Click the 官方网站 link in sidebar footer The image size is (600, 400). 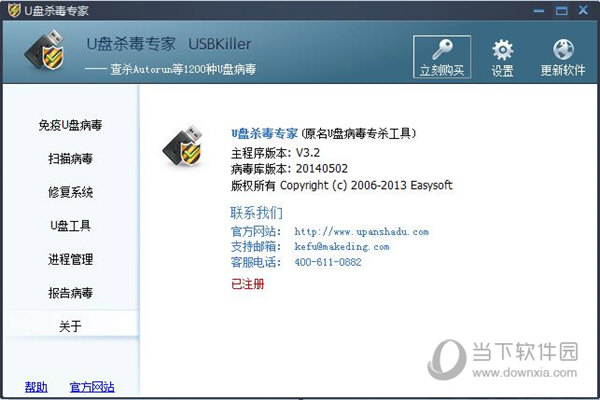coord(92,387)
